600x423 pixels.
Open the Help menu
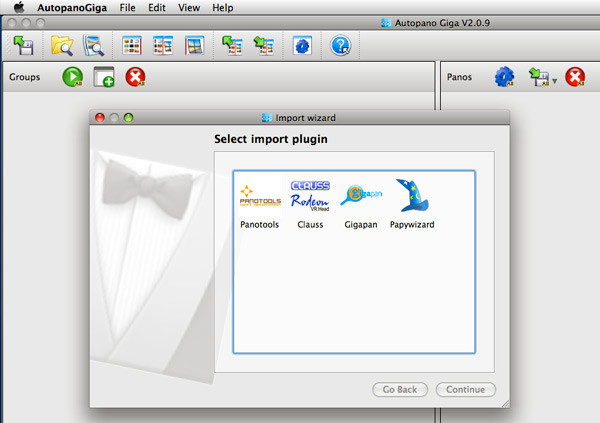point(223,8)
